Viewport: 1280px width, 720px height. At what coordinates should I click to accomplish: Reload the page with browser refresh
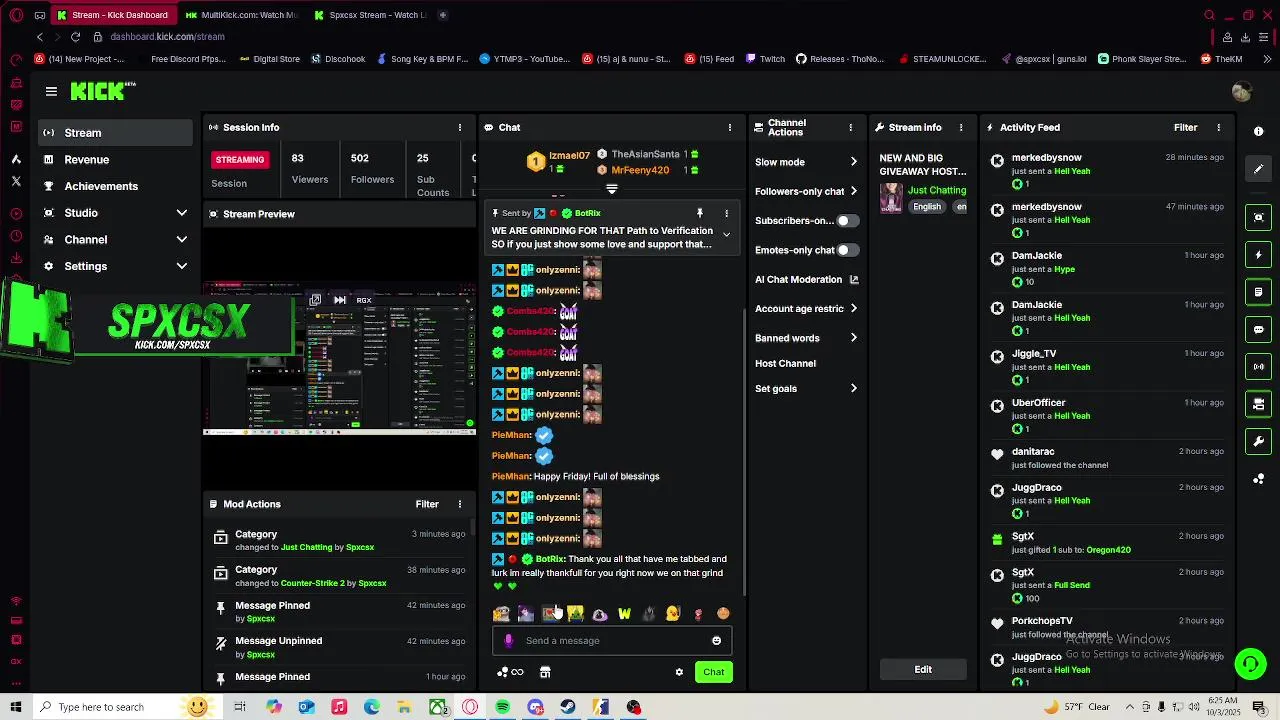75,37
